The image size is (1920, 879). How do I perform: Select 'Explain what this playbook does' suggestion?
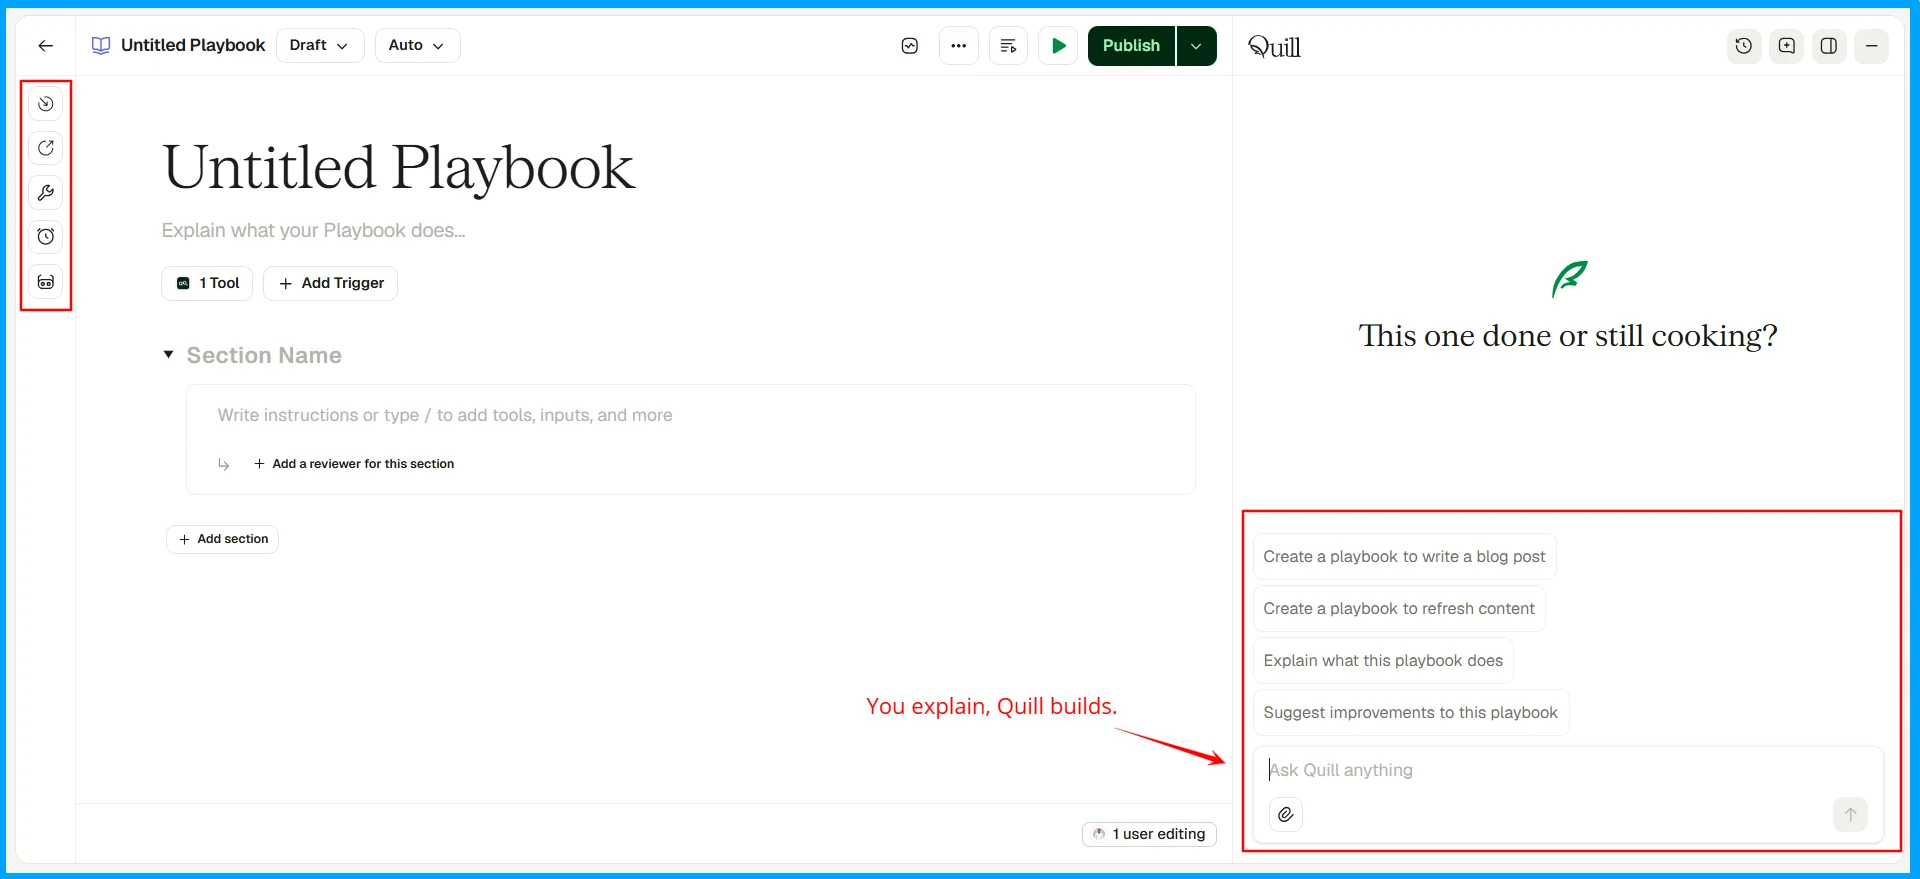[x=1383, y=661]
